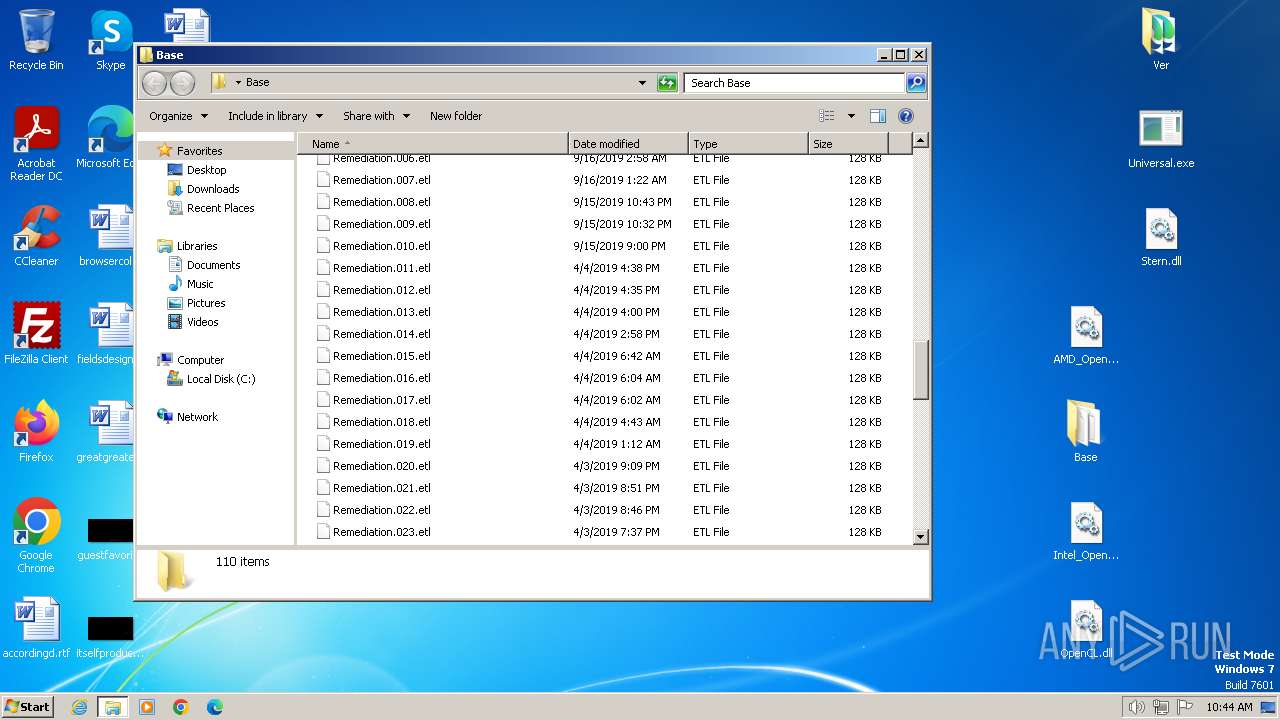Click the Back navigation arrow in Explorer
Screen dimensions: 1280x720
click(x=154, y=83)
